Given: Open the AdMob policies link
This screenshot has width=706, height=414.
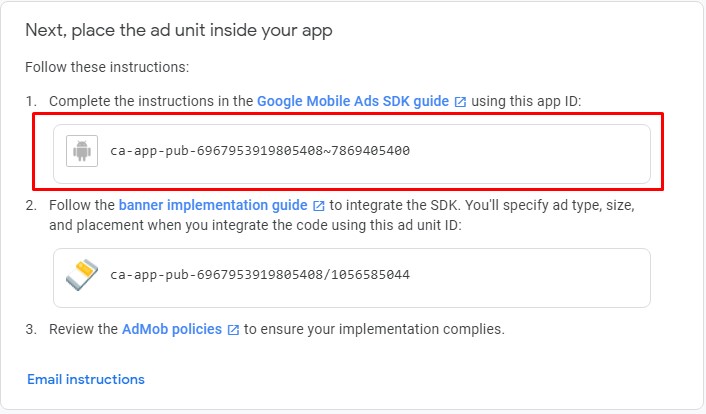Looking at the screenshot, I should [x=172, y=329].
